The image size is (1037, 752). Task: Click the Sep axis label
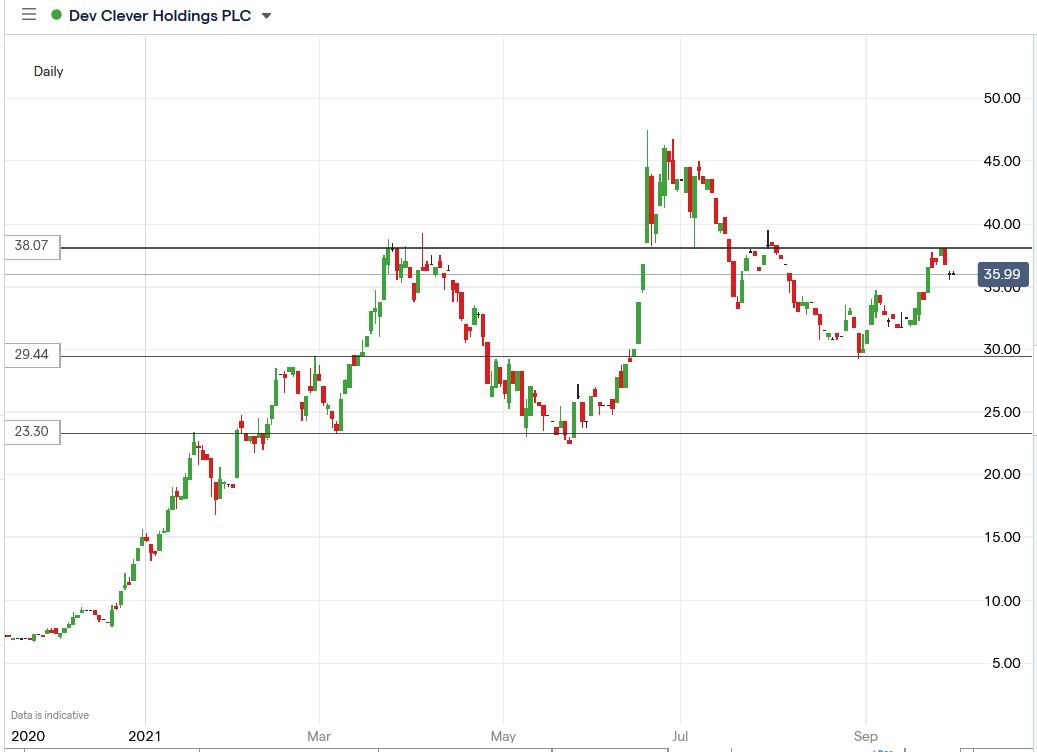pos(866,736)
